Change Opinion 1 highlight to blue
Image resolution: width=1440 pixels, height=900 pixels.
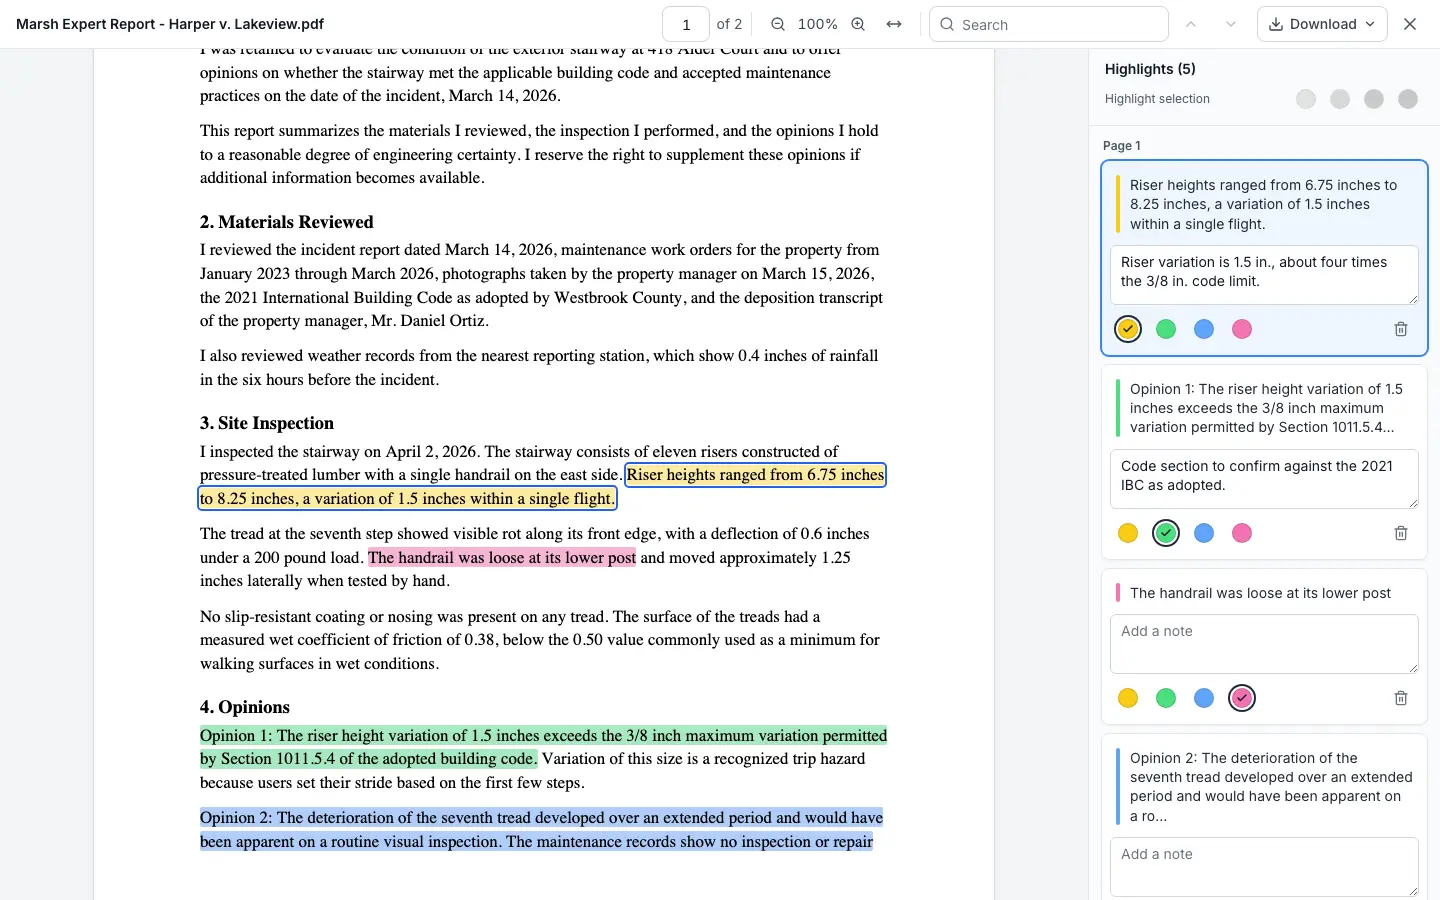(x=1204, y=533)
